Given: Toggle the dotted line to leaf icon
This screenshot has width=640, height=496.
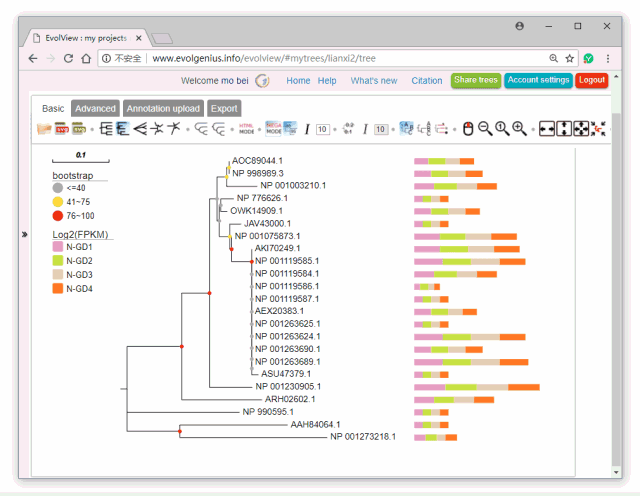Looking at the screenshot, I should tap(441, 129).
